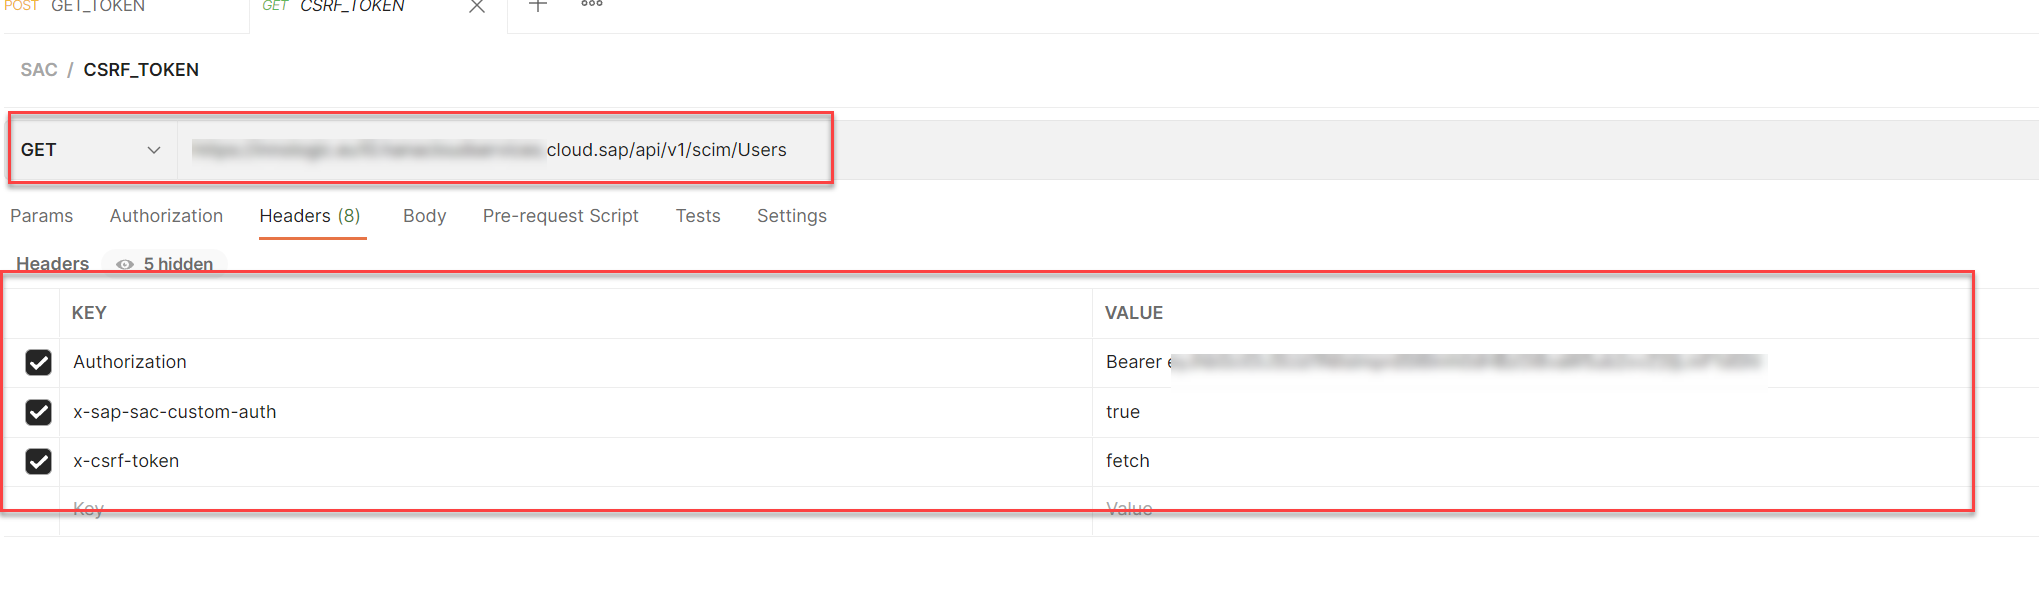This screenshot has width=2039, height=603.
Task: Open the Authorization tab
Action: 166,216
